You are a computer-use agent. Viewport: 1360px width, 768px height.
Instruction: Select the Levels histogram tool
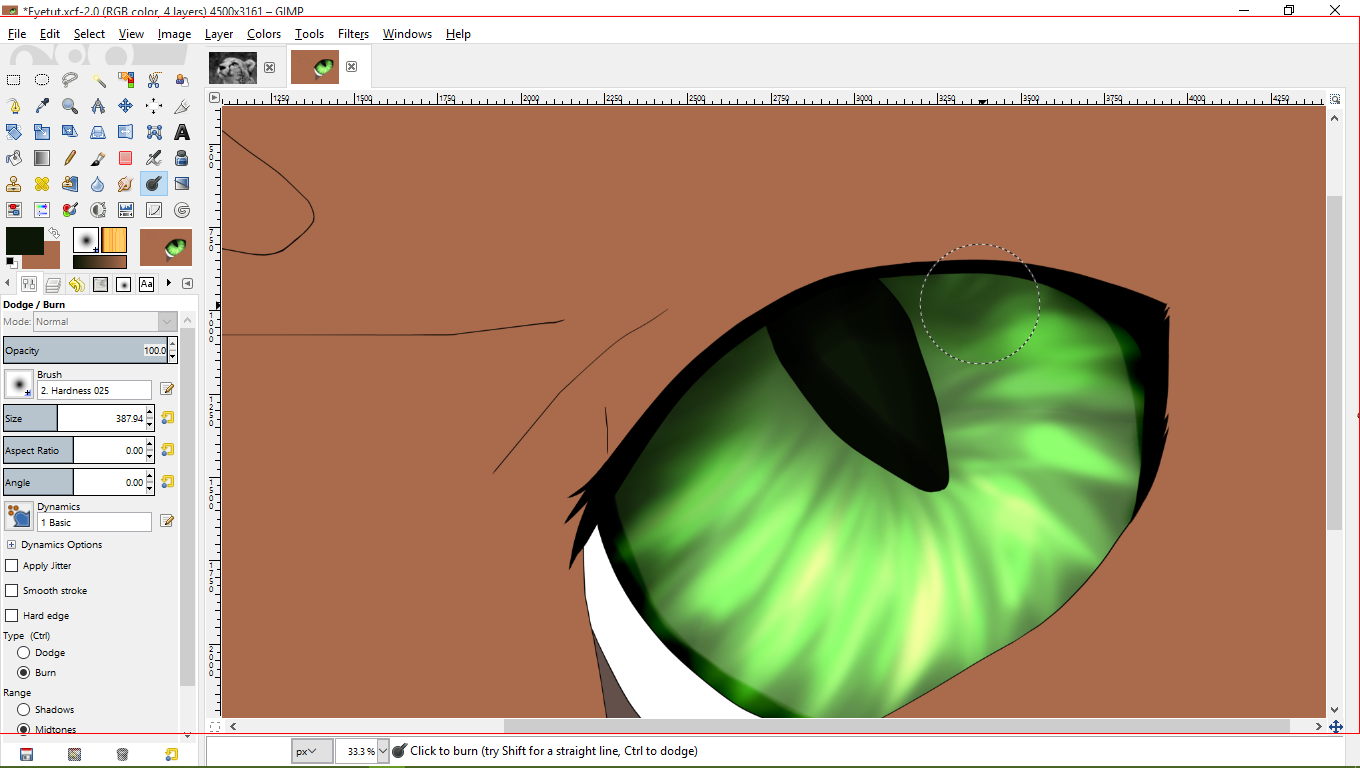126,210
